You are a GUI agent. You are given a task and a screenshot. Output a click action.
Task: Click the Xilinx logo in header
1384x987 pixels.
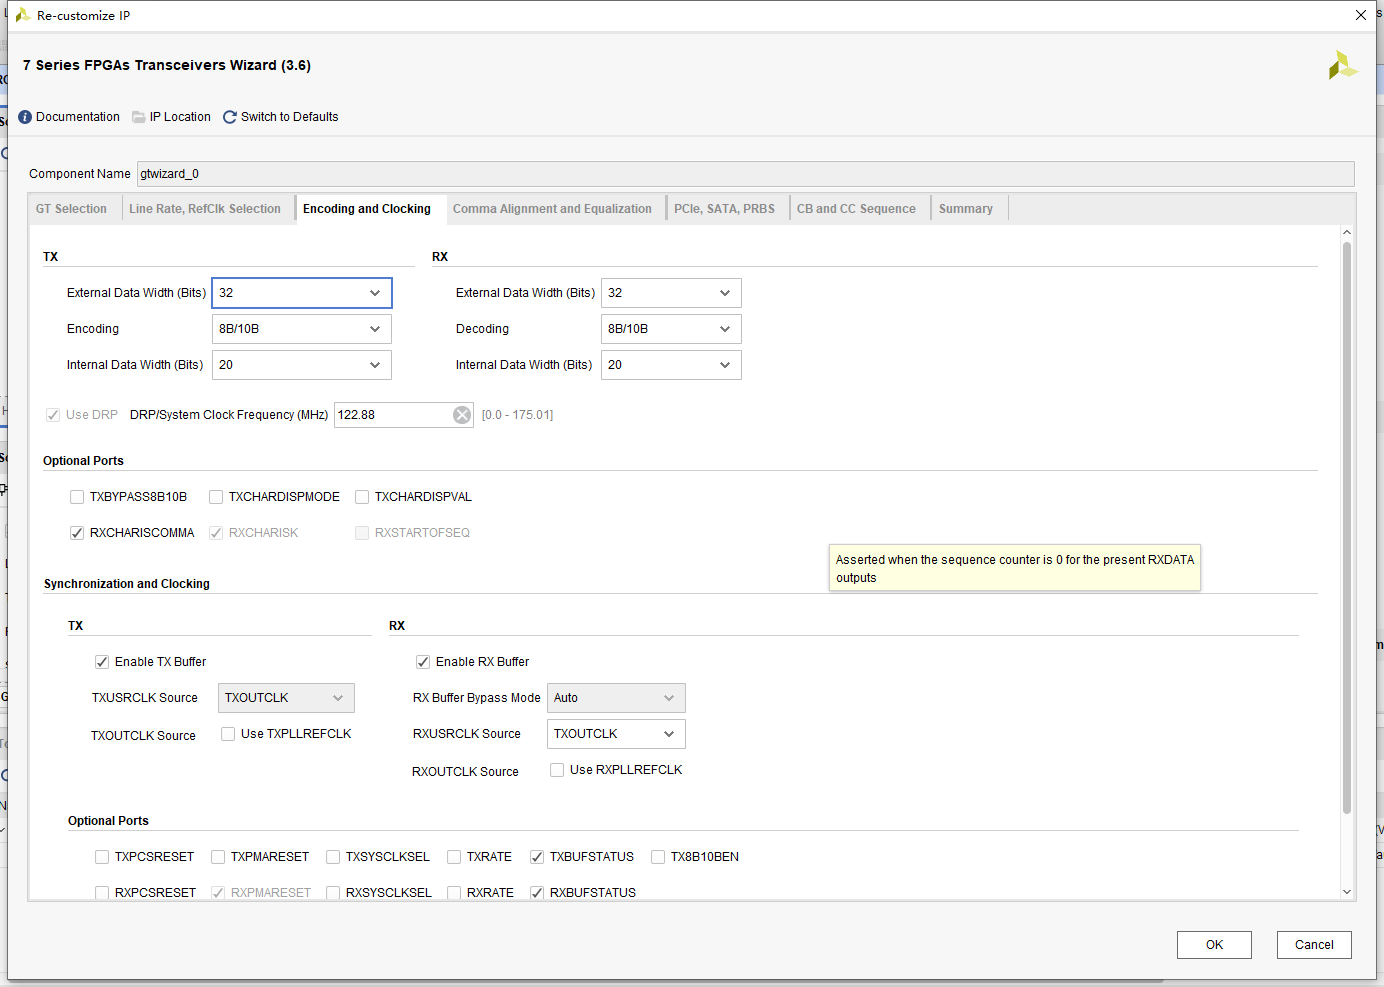click(x=1343, y=65)
